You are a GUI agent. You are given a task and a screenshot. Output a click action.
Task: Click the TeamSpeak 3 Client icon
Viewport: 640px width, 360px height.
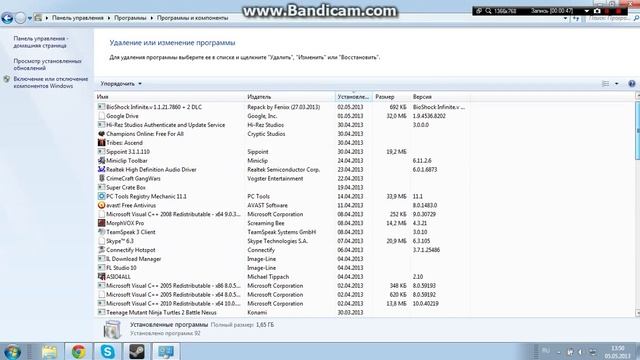click(x=101, y=232)
